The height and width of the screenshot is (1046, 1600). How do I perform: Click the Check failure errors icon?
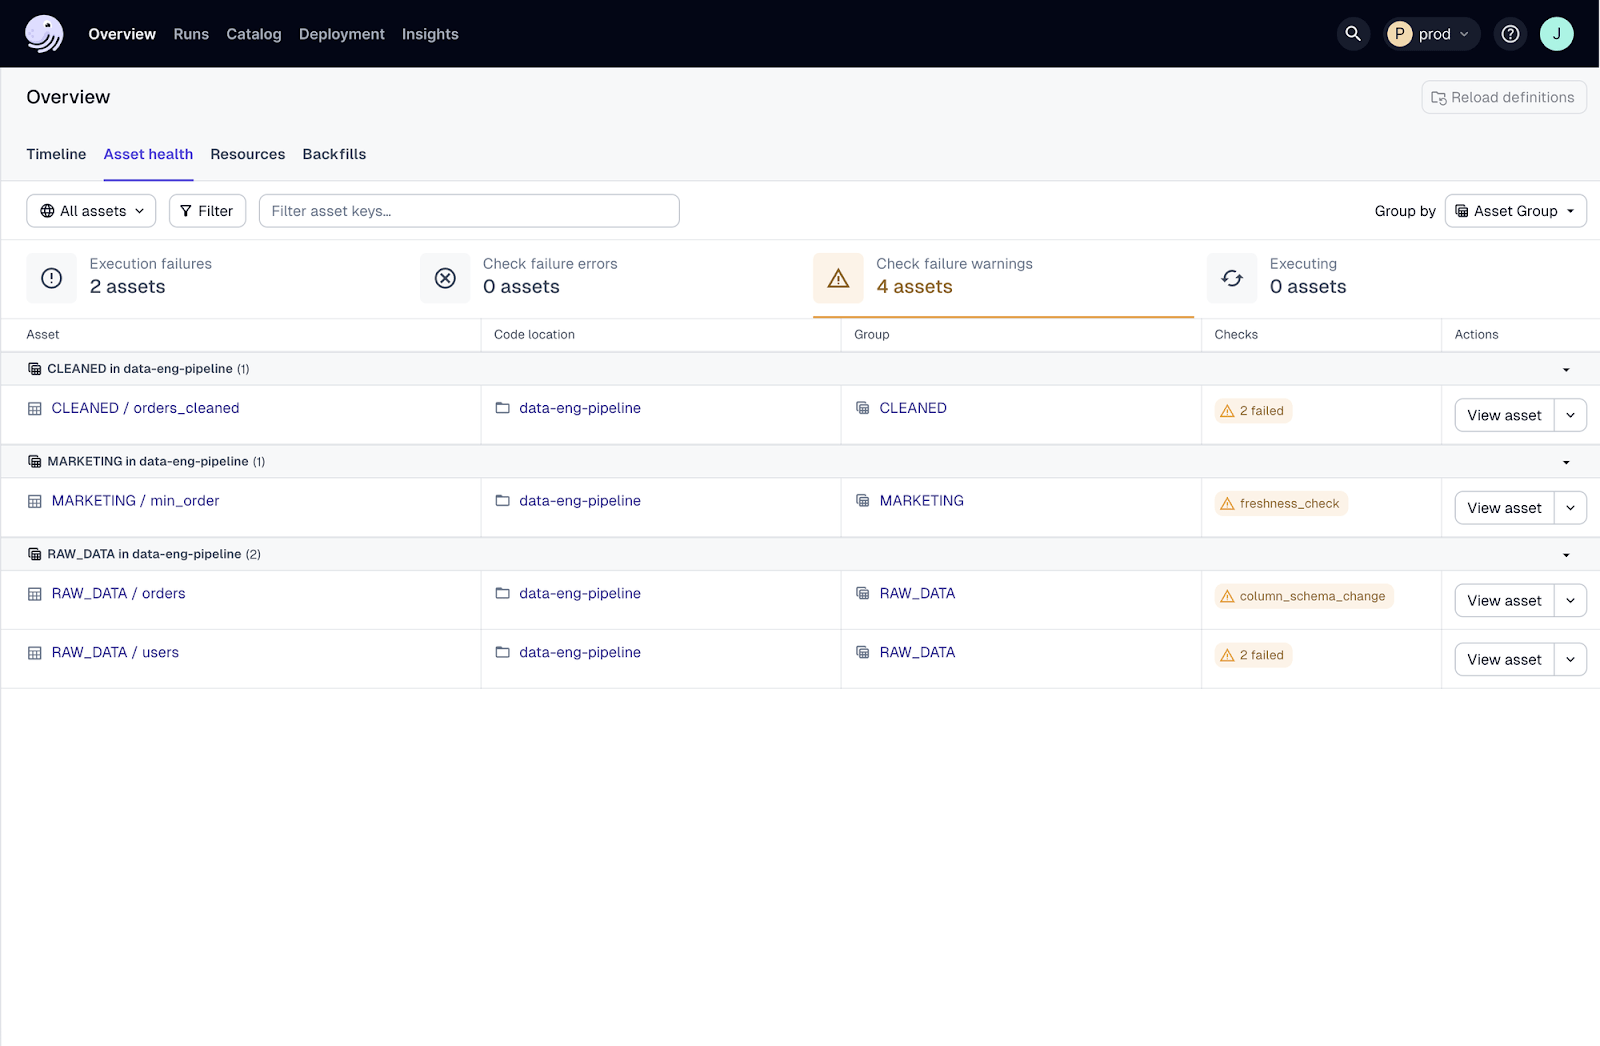click(x=445, y=278)
